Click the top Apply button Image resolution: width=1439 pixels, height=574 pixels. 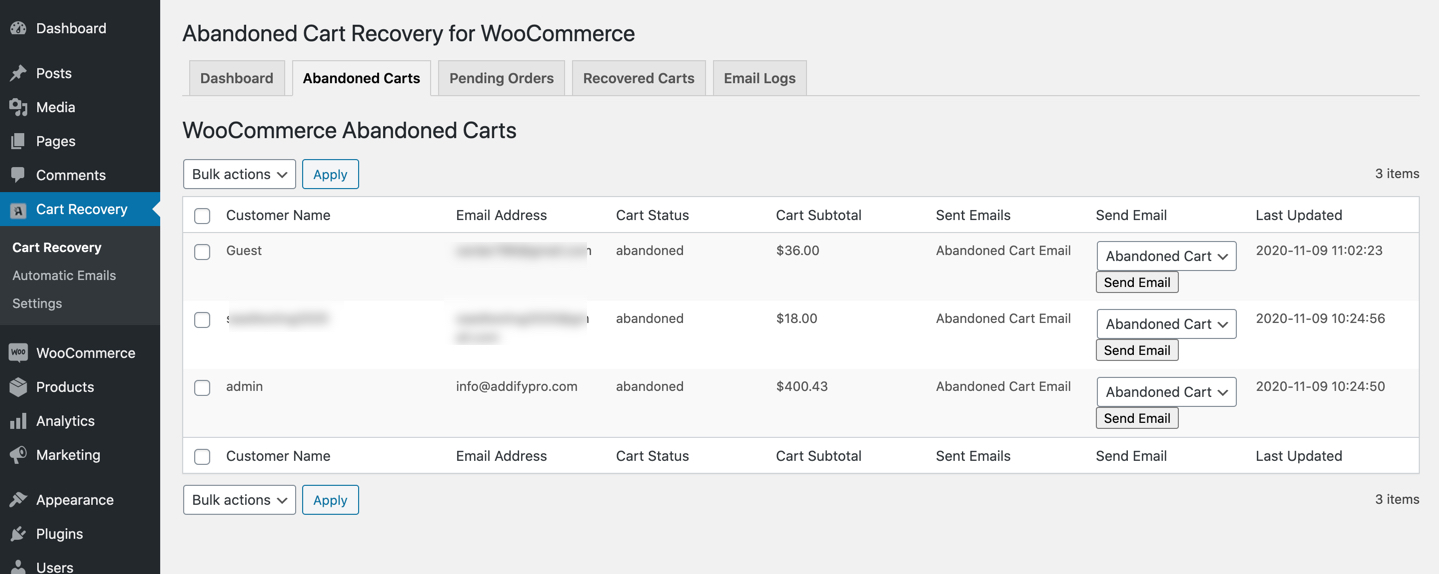(x=330, y=174)
